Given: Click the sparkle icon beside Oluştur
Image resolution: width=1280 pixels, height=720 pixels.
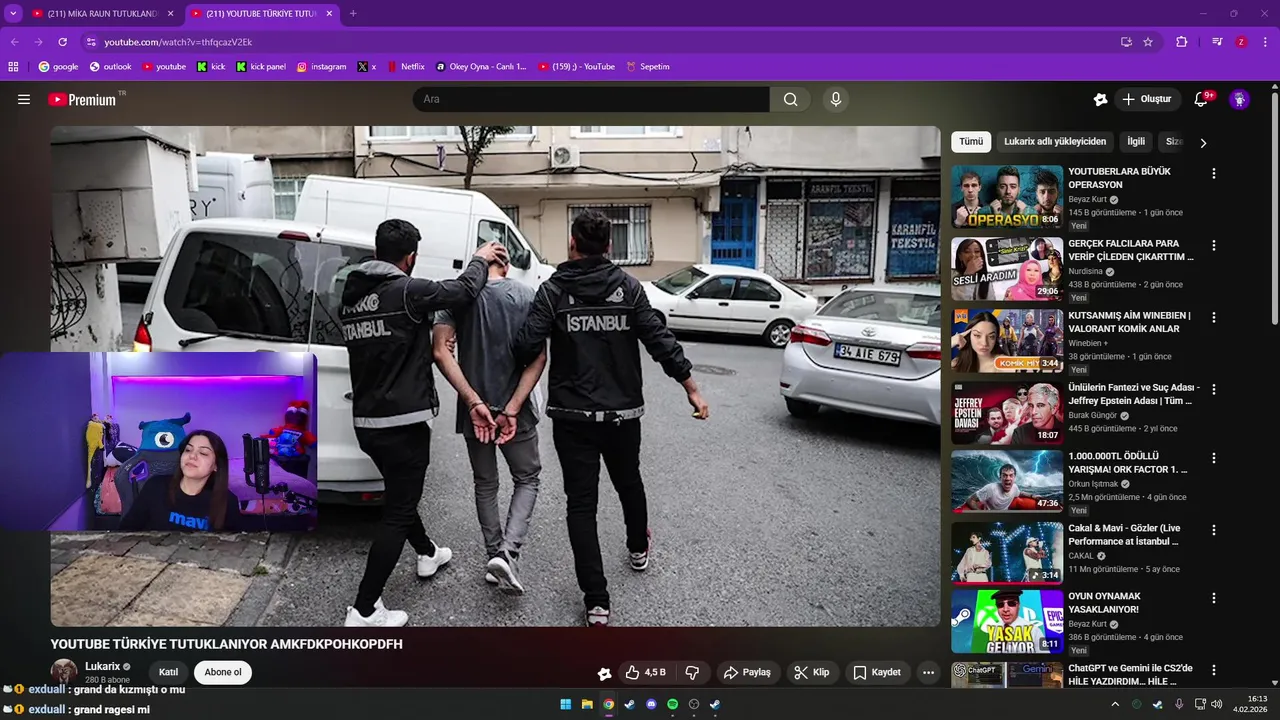Looking at the screenshot, I should [1100, 99].
